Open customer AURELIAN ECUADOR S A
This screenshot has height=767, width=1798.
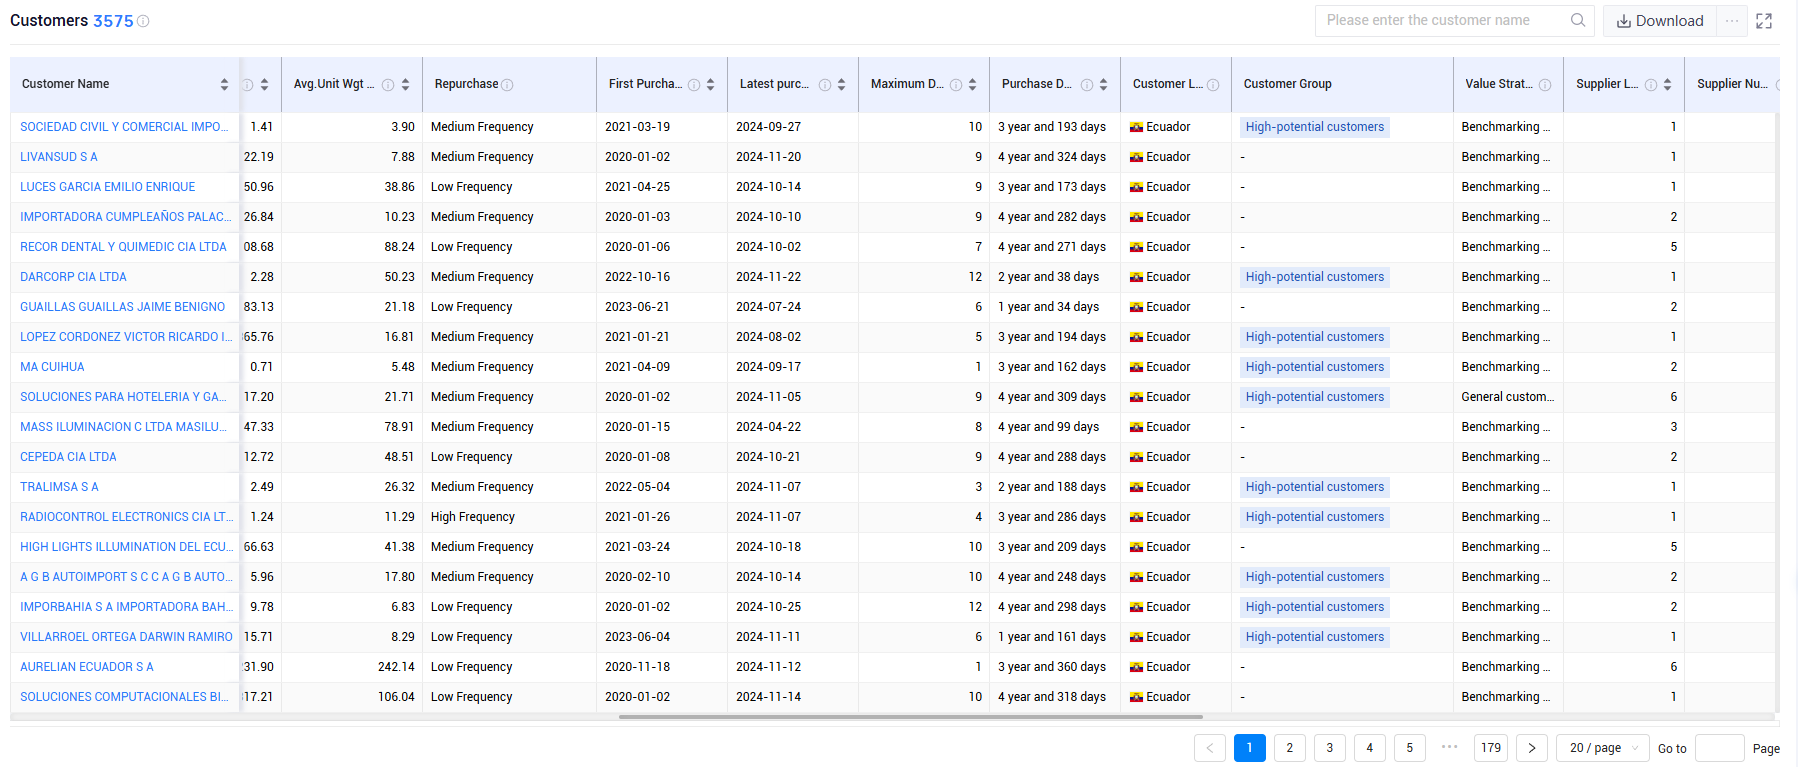[x=87, y=667]
